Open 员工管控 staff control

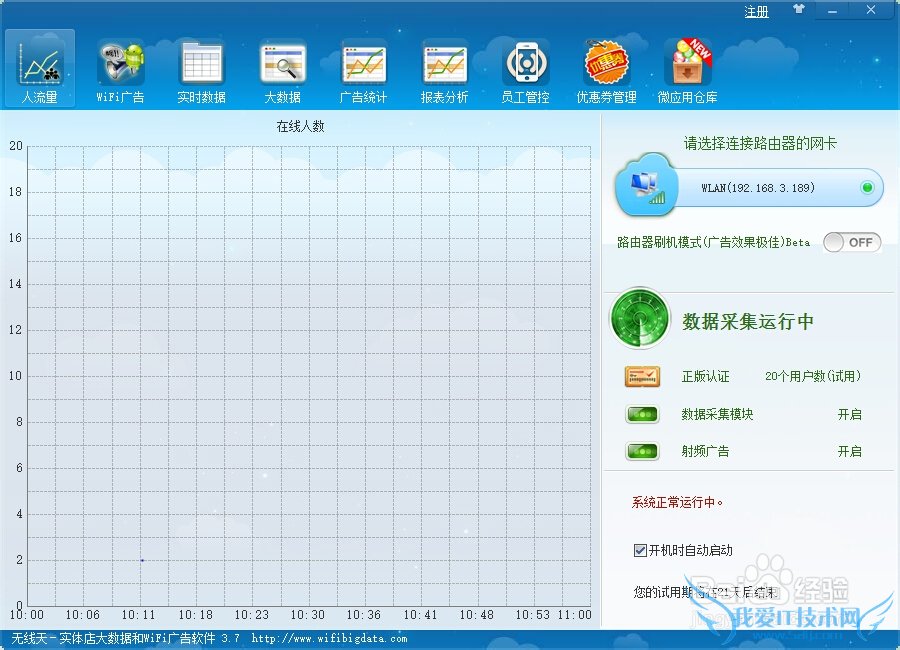pos(525,70)
